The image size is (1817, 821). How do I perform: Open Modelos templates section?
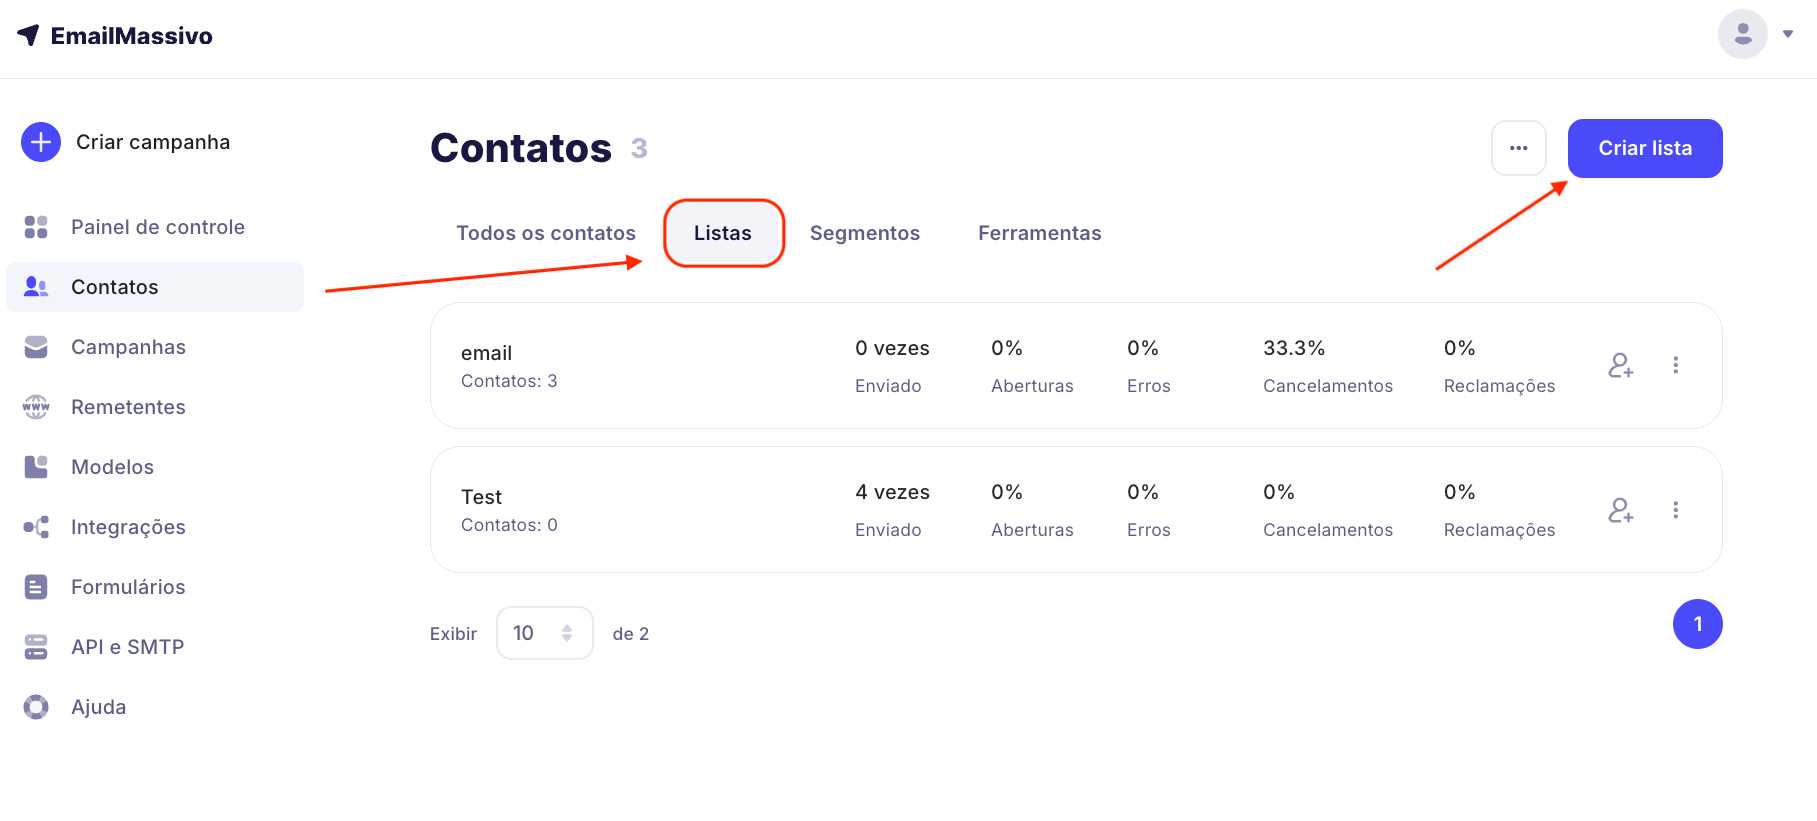[112, 467]
